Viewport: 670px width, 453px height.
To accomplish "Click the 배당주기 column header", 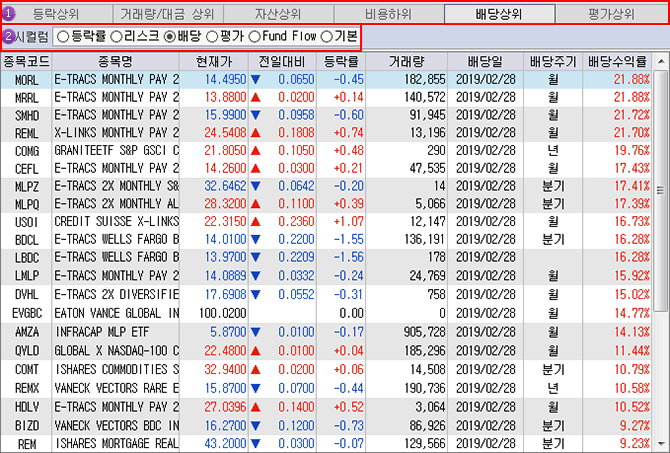I will pyautogui.click(x=553, y=62).
